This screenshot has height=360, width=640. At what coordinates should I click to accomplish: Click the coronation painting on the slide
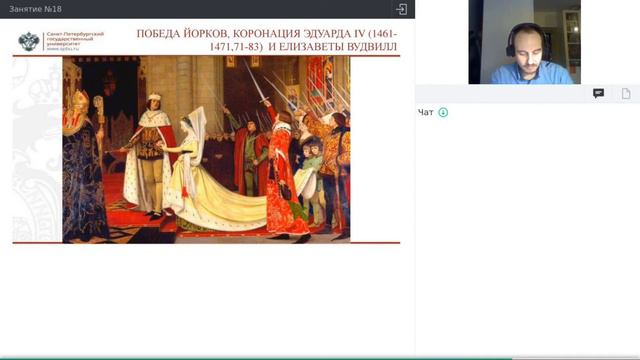(206, 149)
